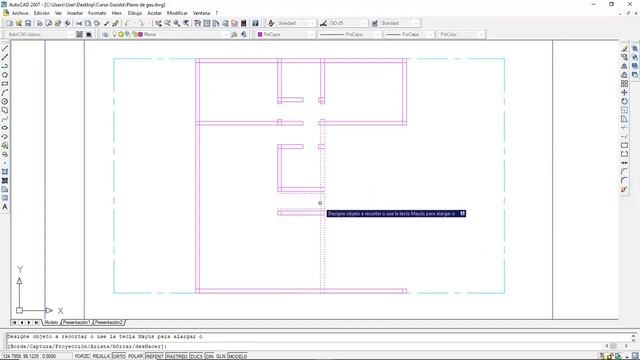The height and width of the screenshot is (360, 640).
Task: Switch to the Presentación2 layout tab
Action: click(x=109, y=322)
